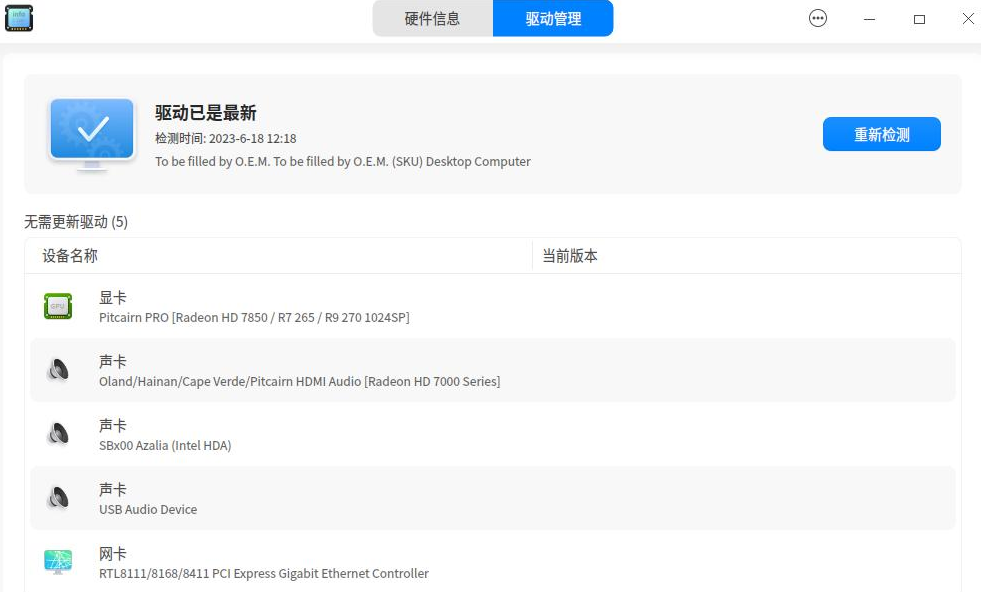Screen dimensions: 981x592
Task: Click the blue checkmark monitor illustration
Action: [91, 132]
